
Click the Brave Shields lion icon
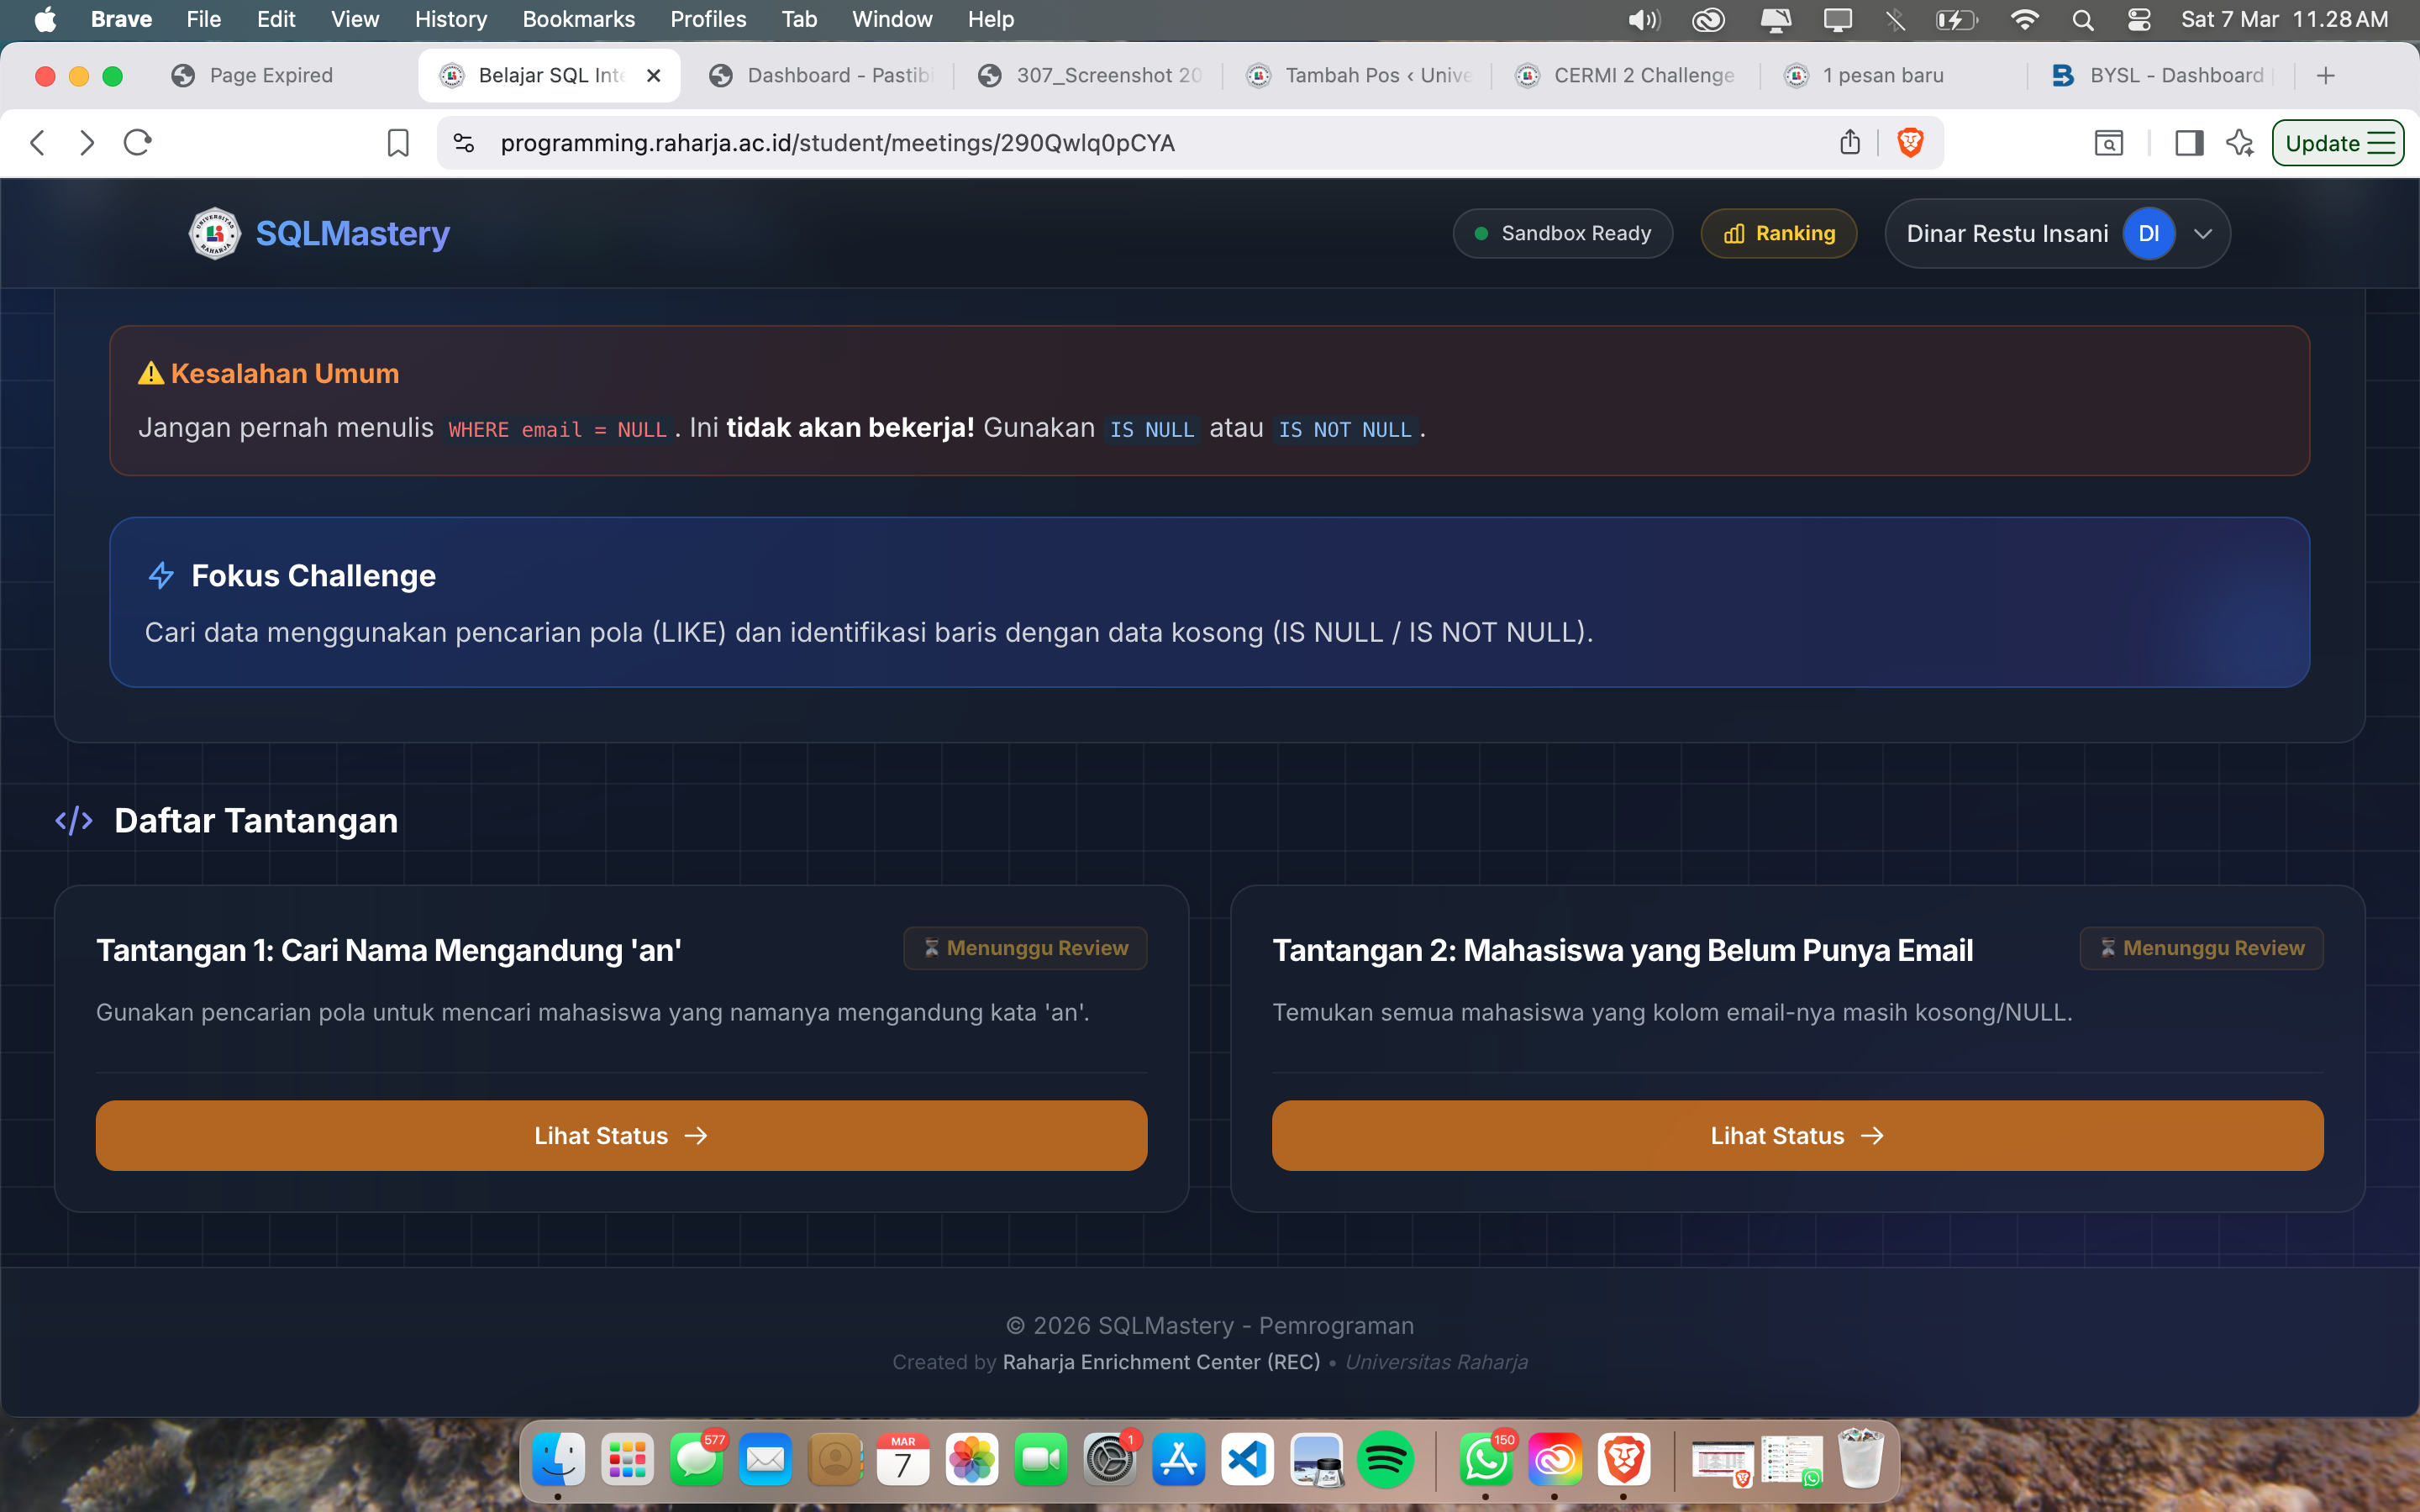tap(1910, 143)
